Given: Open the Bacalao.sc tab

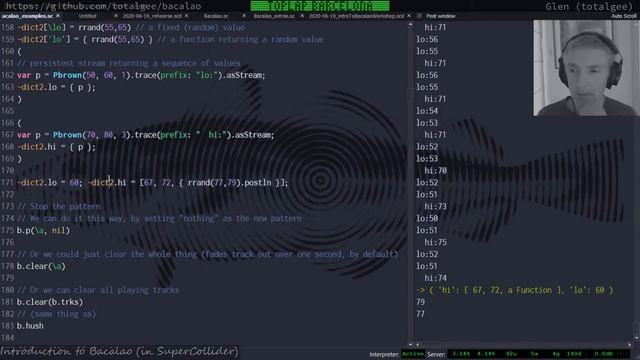Looking at the screenshot, I should (216, 16).
